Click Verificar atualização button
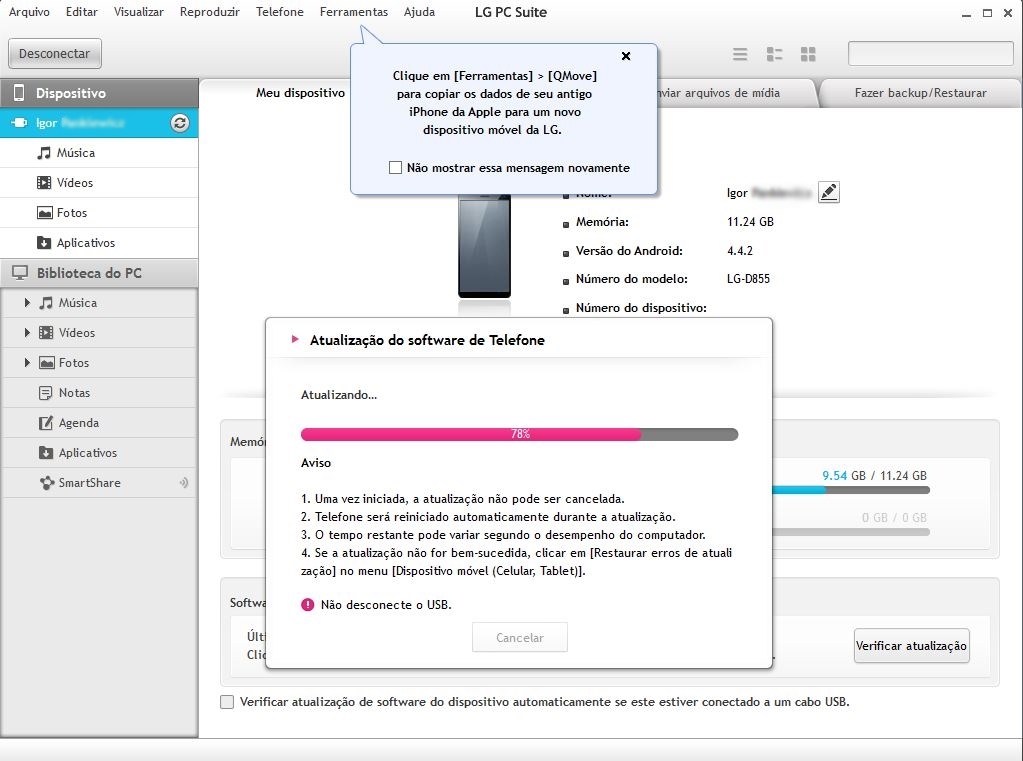1023x761 pixels. (911, 646)
